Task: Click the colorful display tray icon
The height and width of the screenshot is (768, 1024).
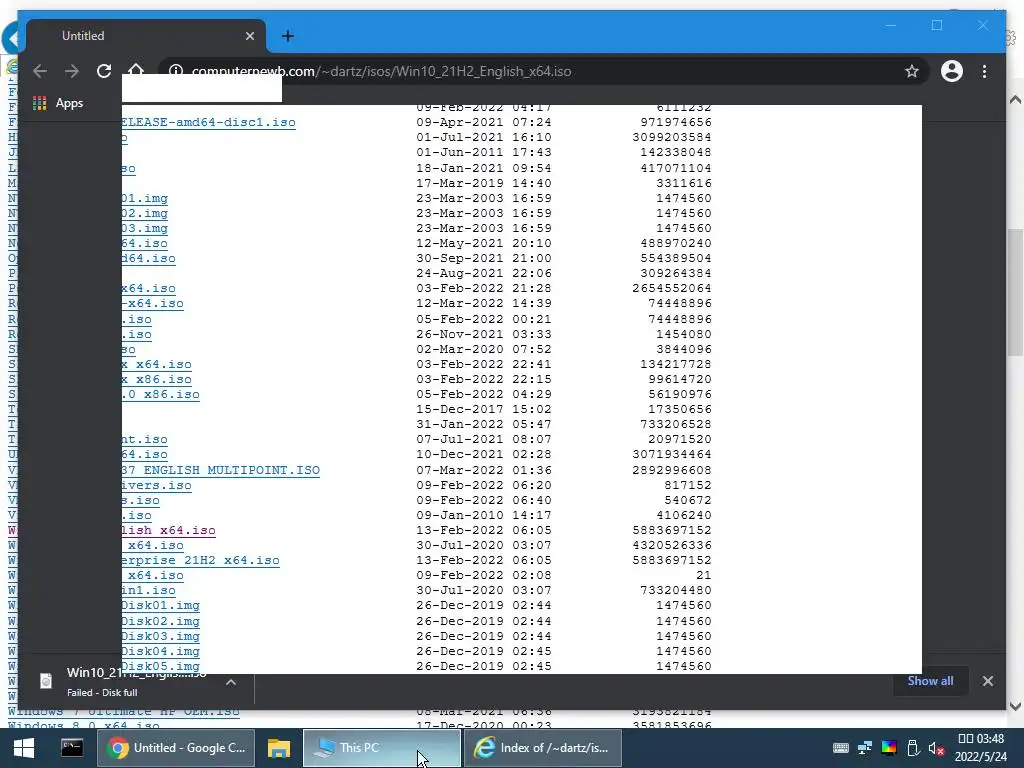Action: click(889, 748)
